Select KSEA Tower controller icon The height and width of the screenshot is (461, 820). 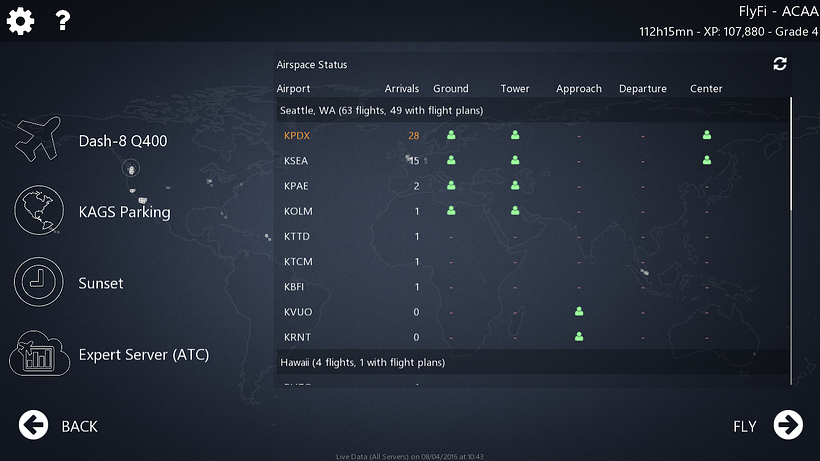click(x=515, y=160)
